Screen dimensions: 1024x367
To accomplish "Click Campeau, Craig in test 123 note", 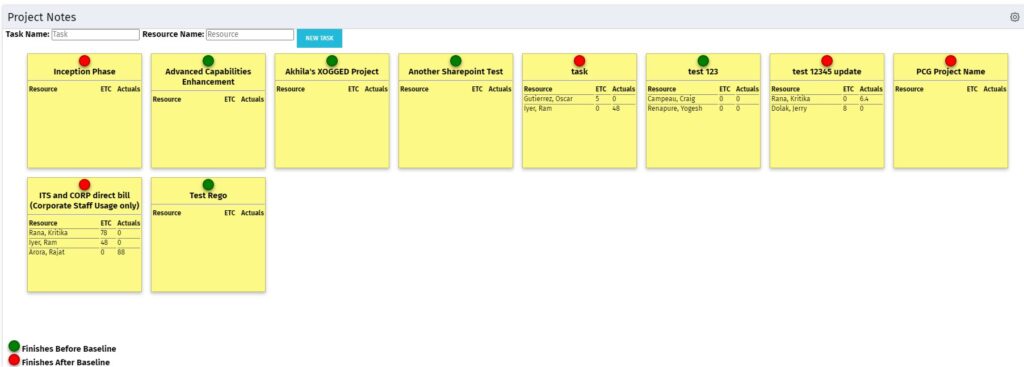I will [671, 99].
